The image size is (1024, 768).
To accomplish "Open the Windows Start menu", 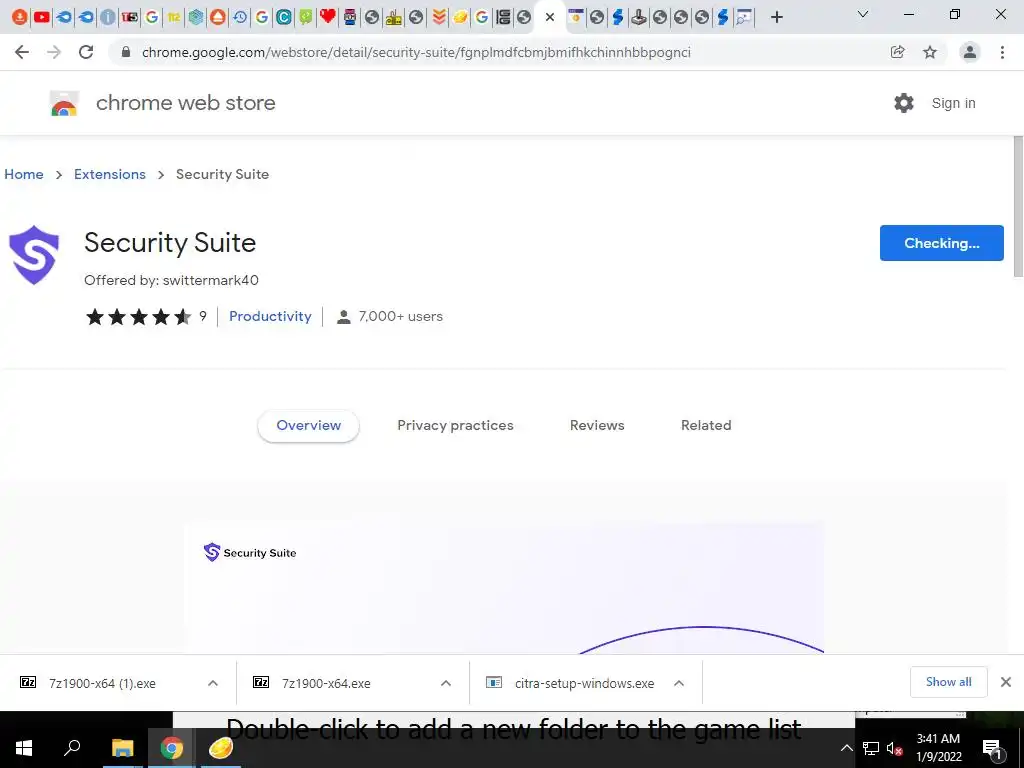I will tap(24, 748).
